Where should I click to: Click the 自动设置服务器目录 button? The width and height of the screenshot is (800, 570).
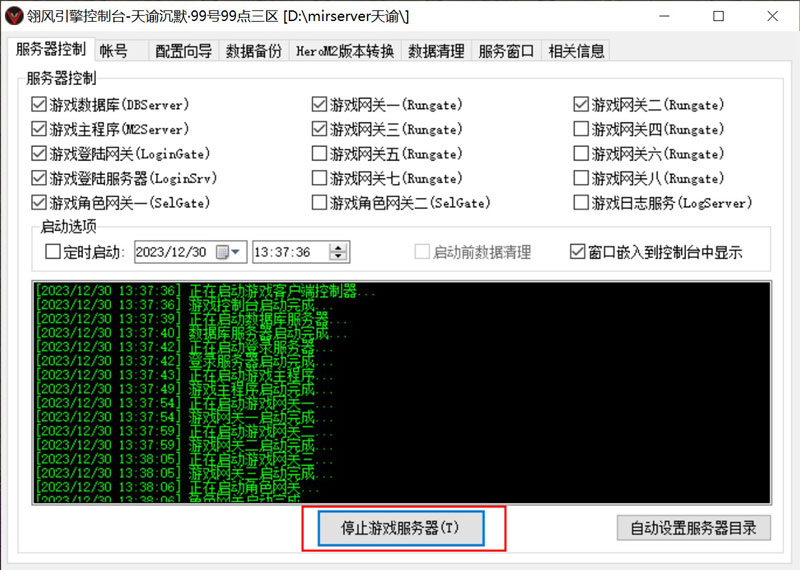coord(693,528)
